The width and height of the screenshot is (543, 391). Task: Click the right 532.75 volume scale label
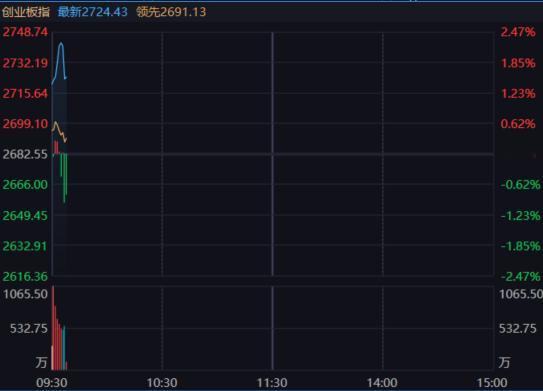coord(517,328)
